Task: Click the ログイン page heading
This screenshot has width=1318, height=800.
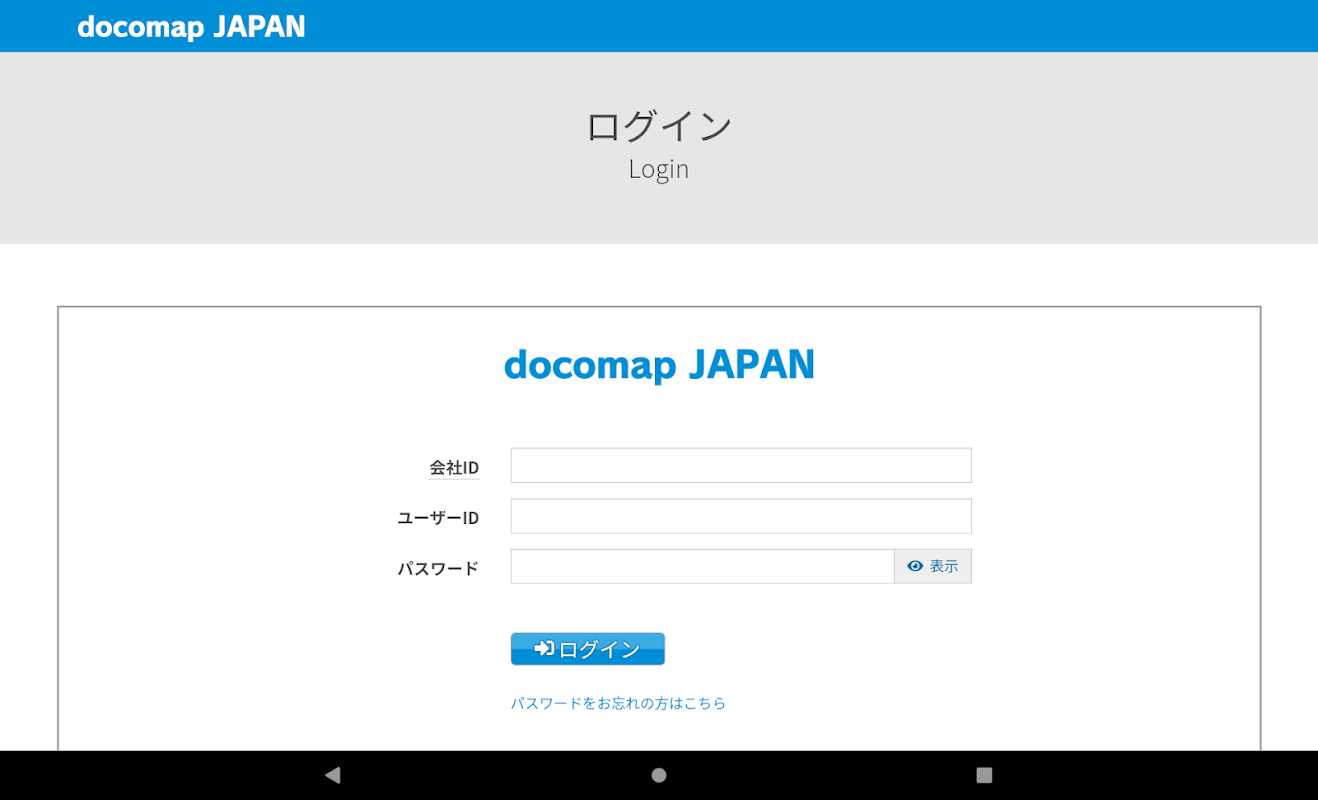Action: [659, 127]
